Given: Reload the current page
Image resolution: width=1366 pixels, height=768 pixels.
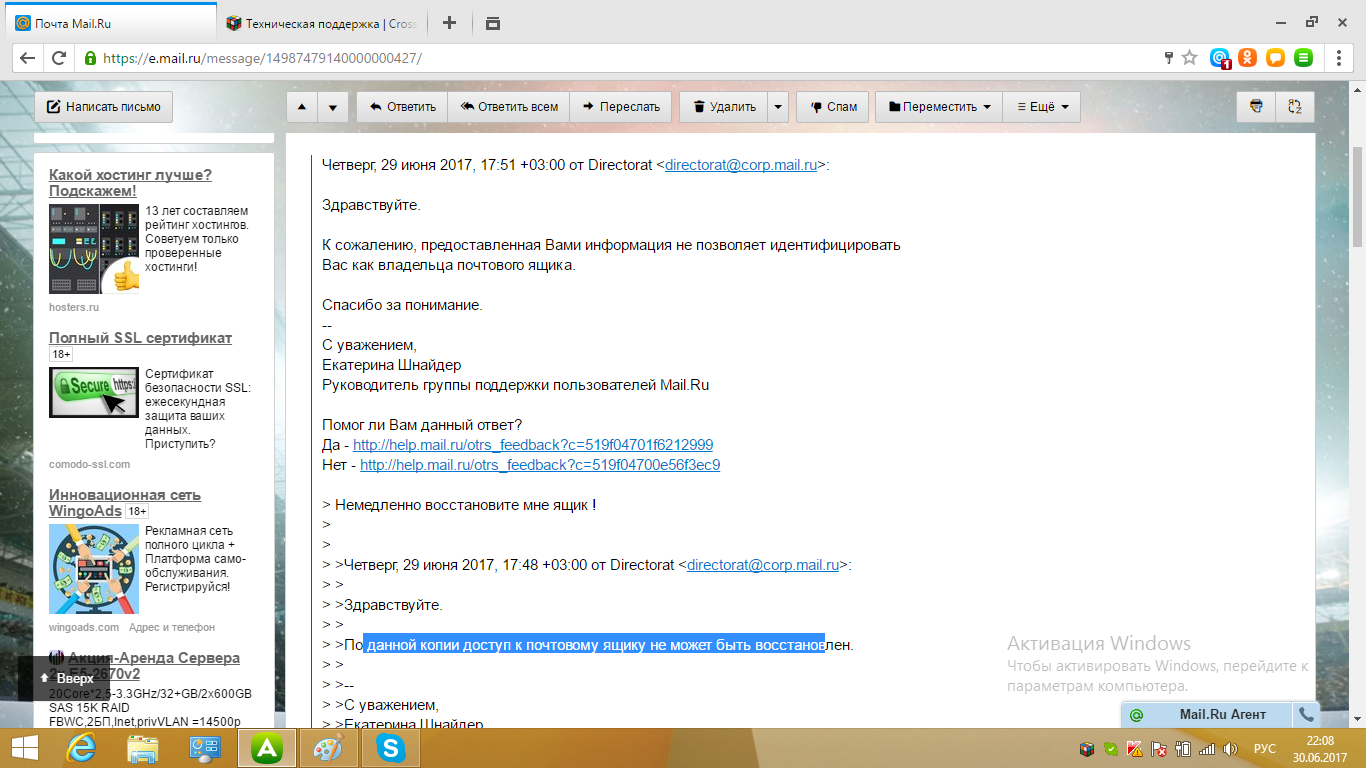Looking at the screenshot, I should click(59, 58).
